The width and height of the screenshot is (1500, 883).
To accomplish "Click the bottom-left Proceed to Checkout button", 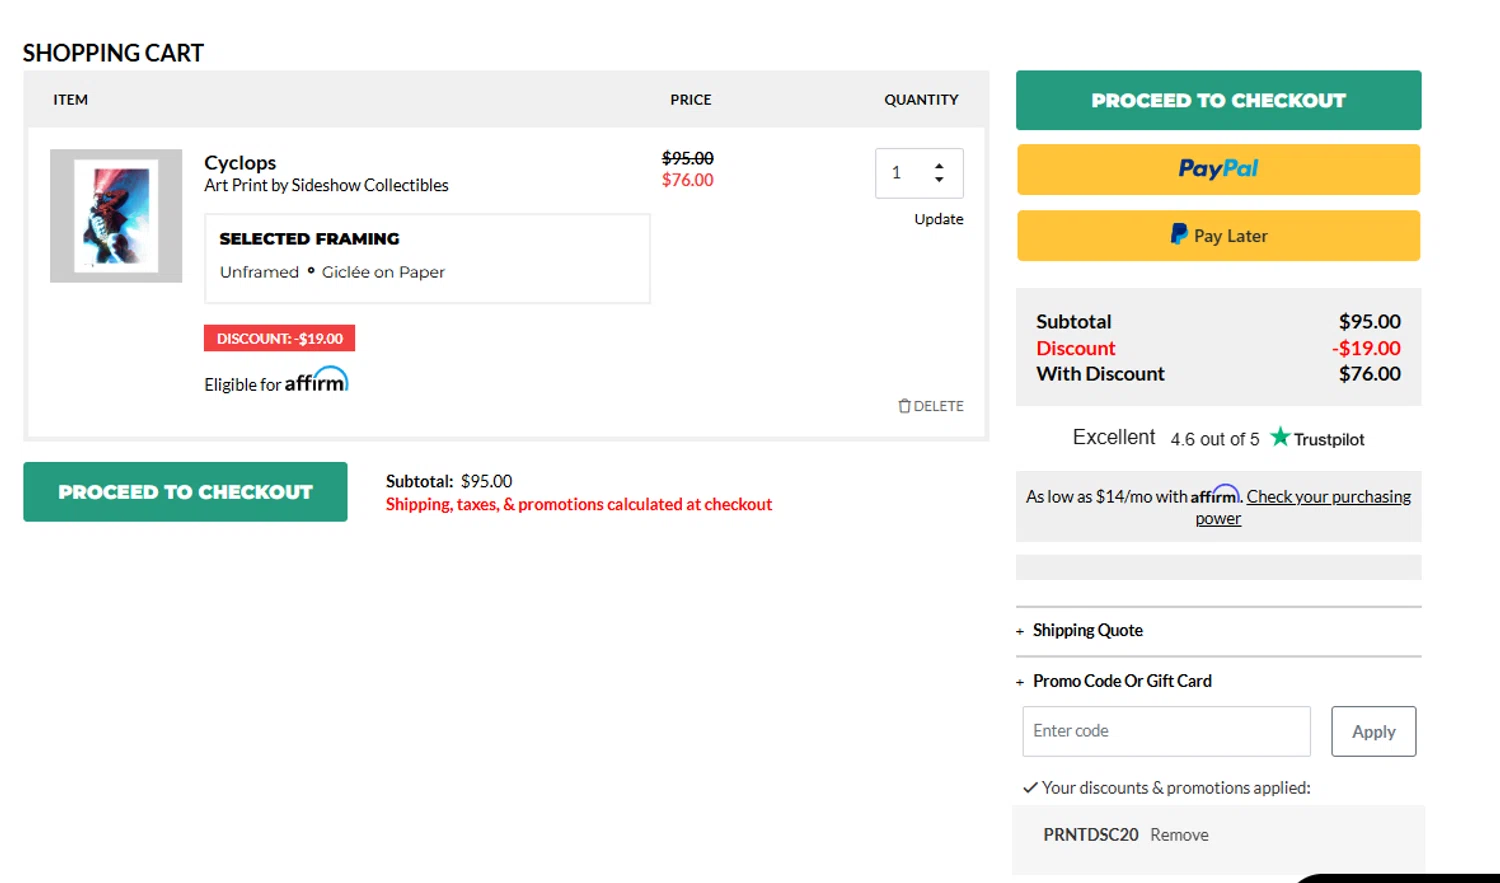I will click(x=185, y=492).
